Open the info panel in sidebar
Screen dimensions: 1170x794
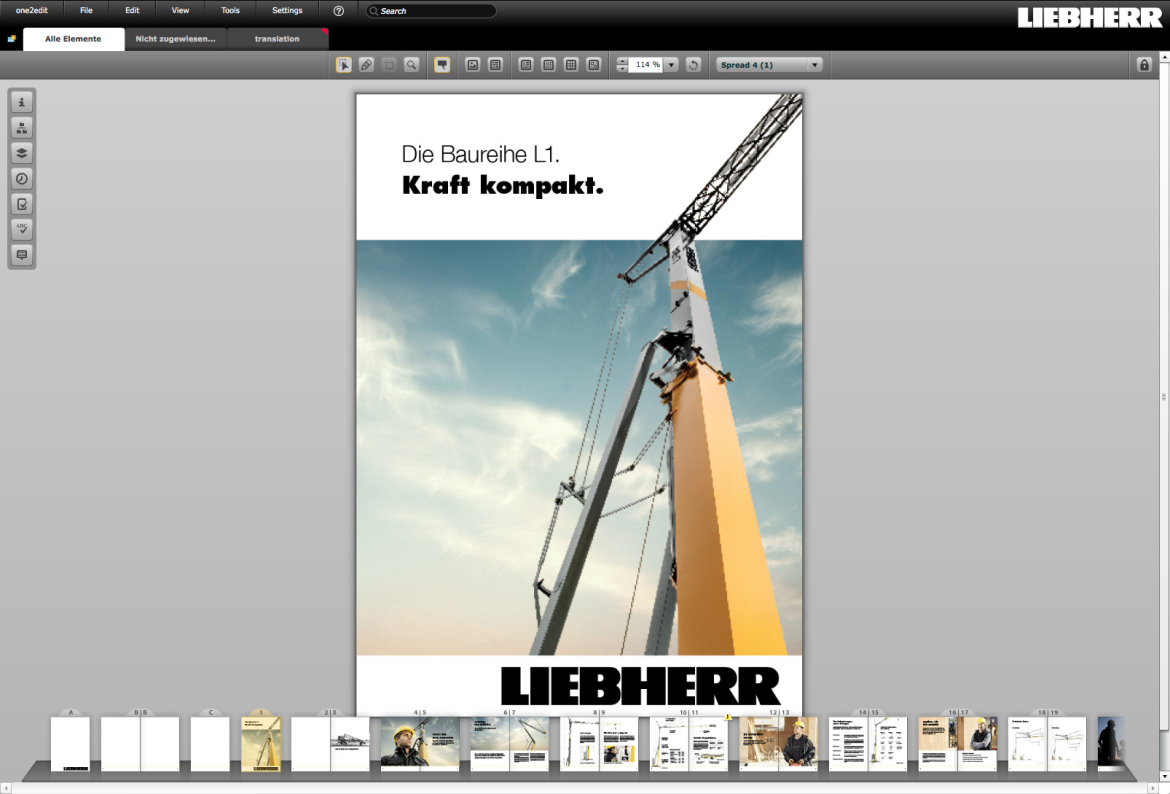[x=22, y=102]
